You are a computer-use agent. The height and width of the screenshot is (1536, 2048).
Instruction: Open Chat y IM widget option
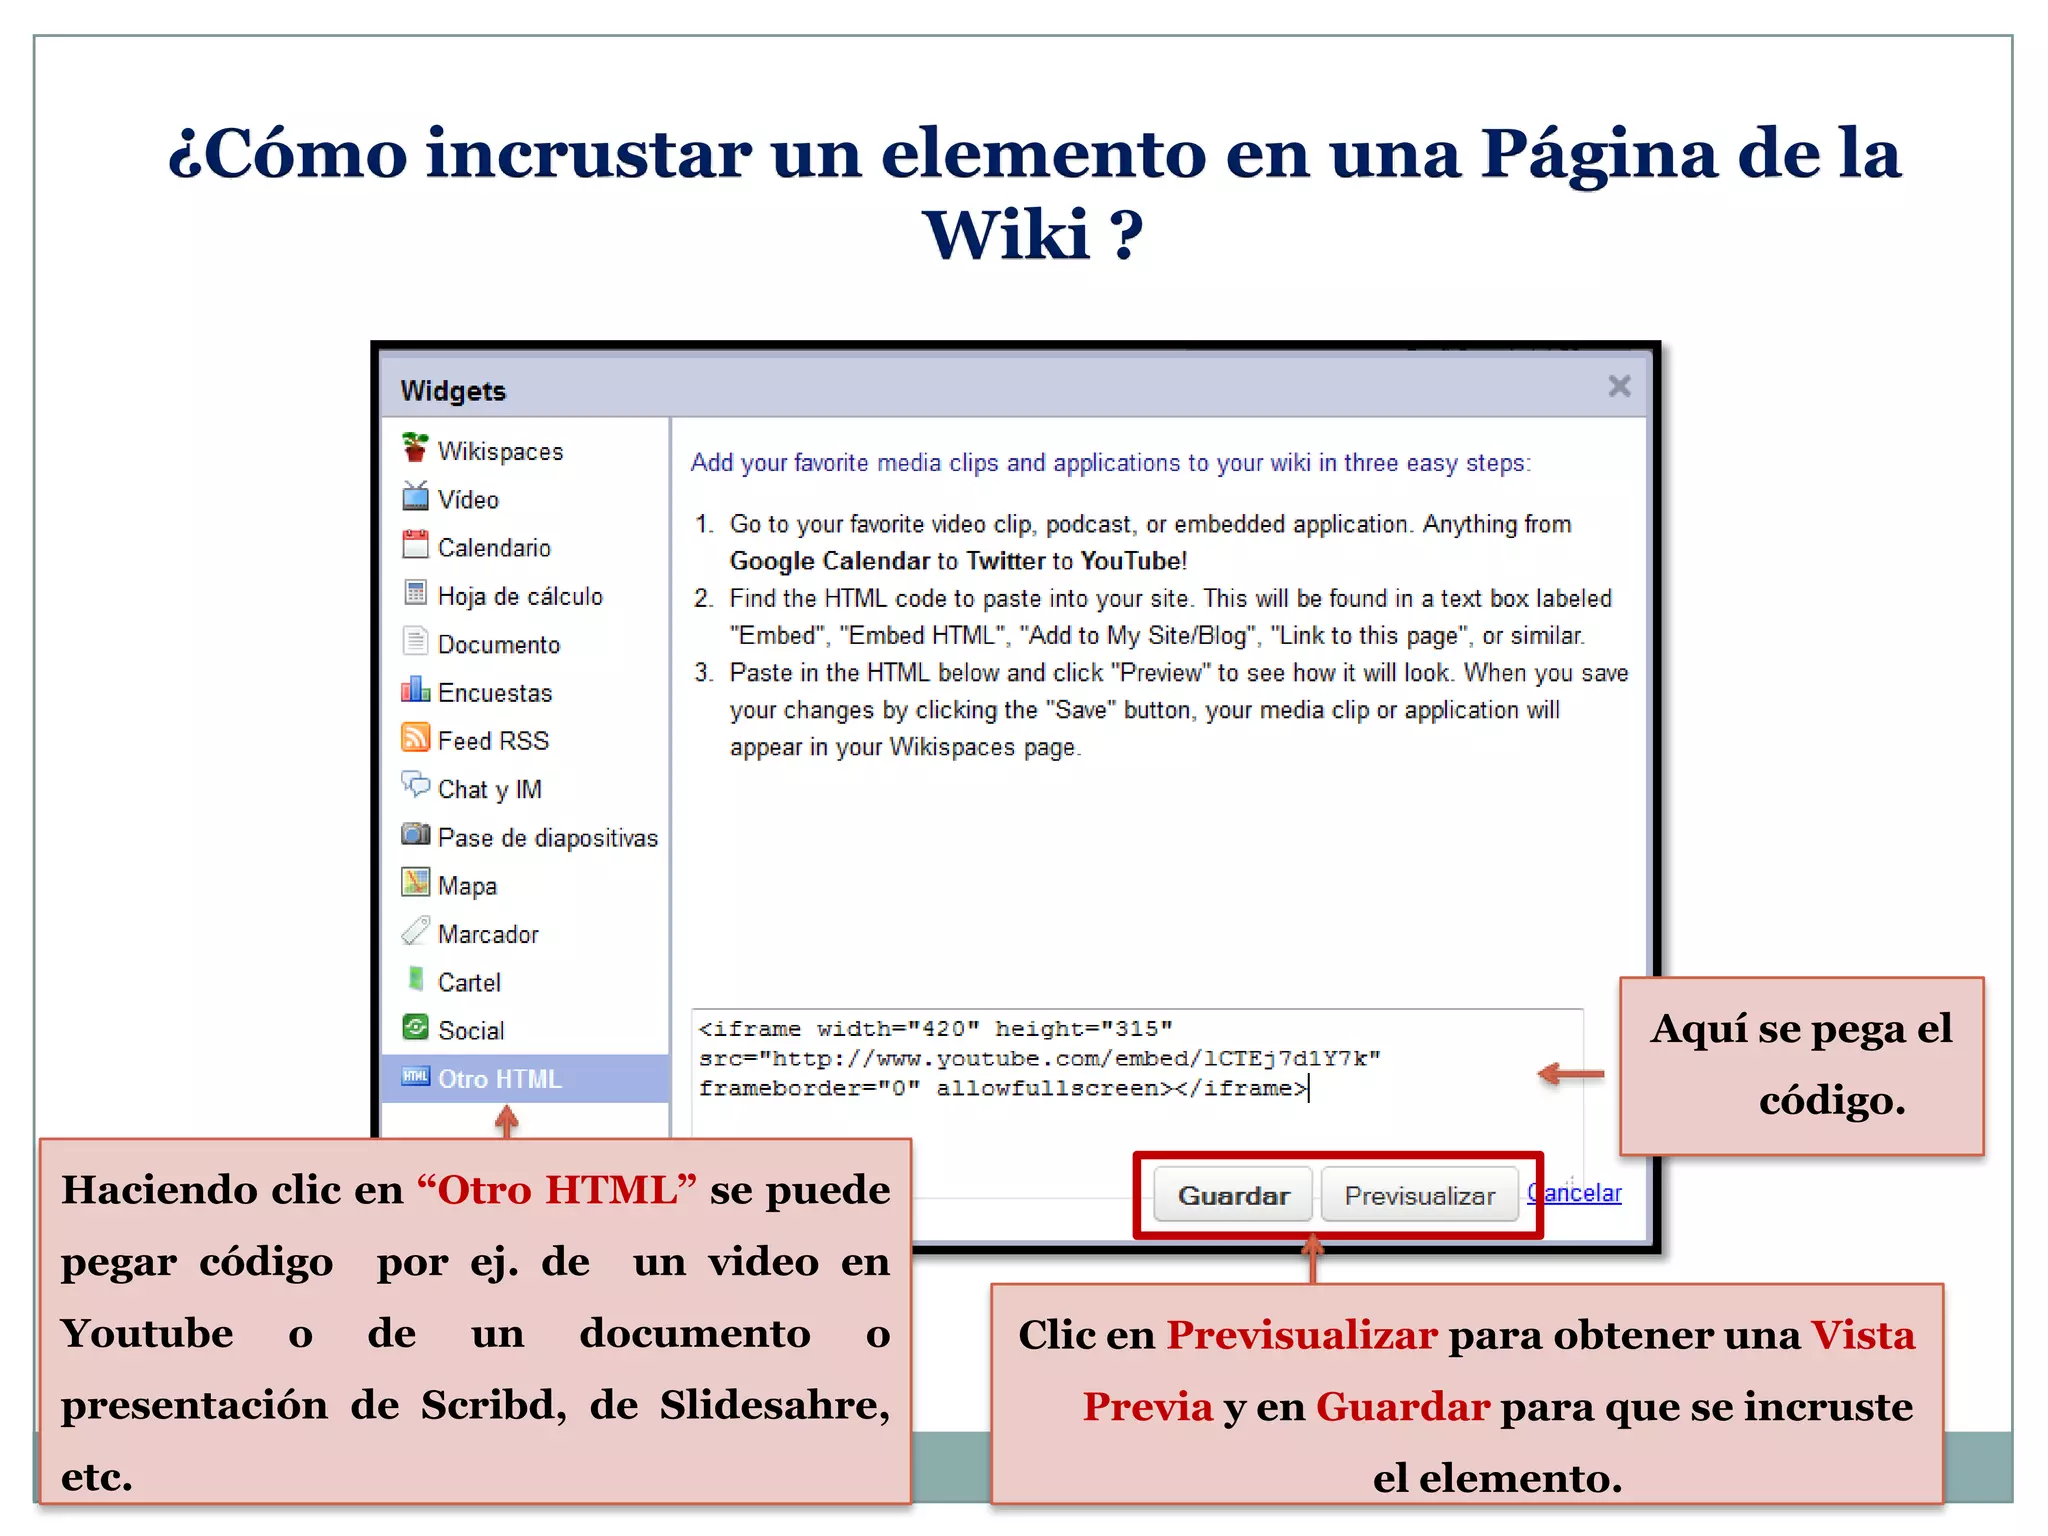point(490,790)
